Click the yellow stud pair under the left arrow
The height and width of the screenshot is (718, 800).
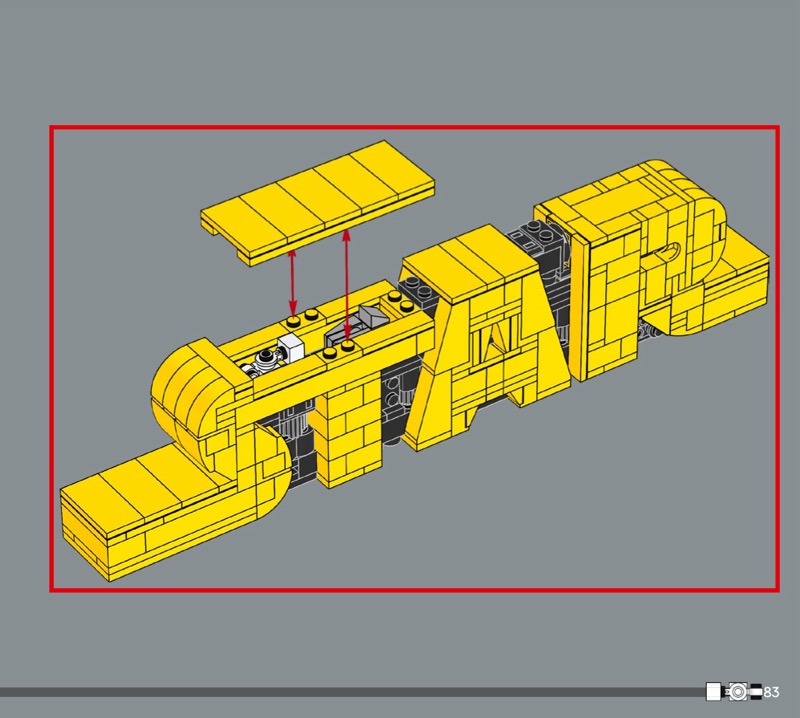pos(300,320)
